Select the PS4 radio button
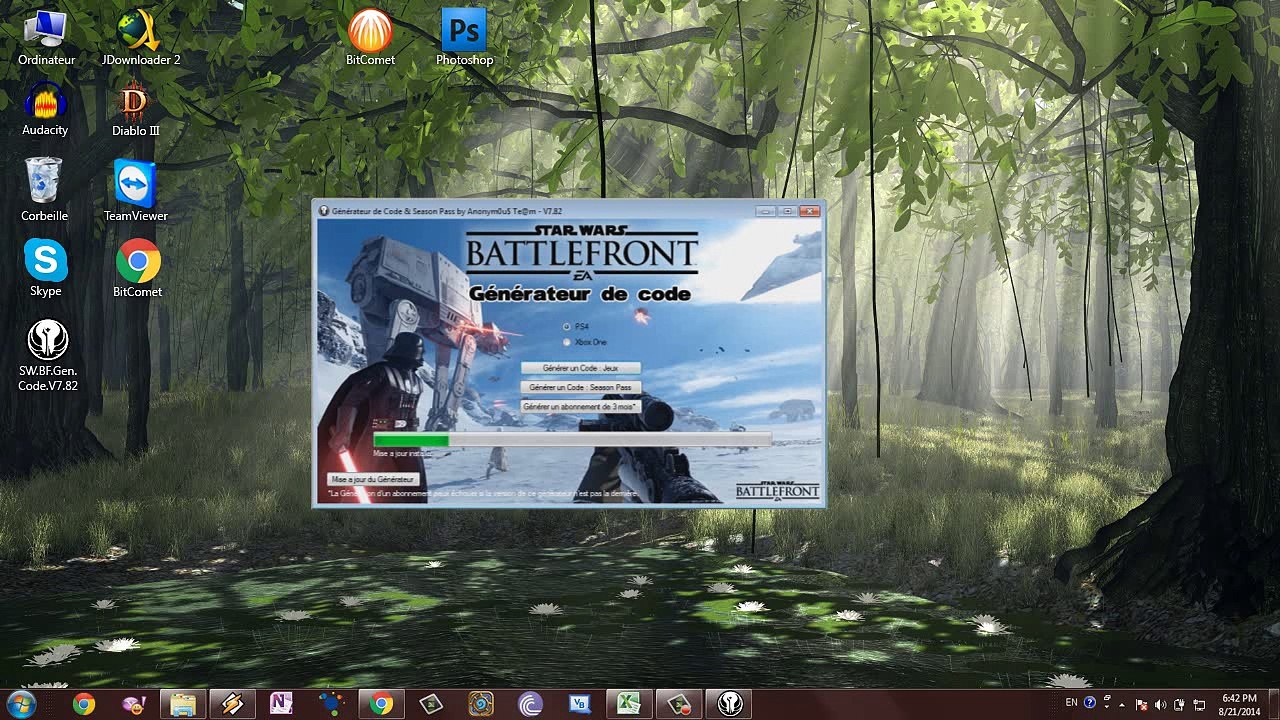This screenshot has height=720, width=1280. pos(567,327)
